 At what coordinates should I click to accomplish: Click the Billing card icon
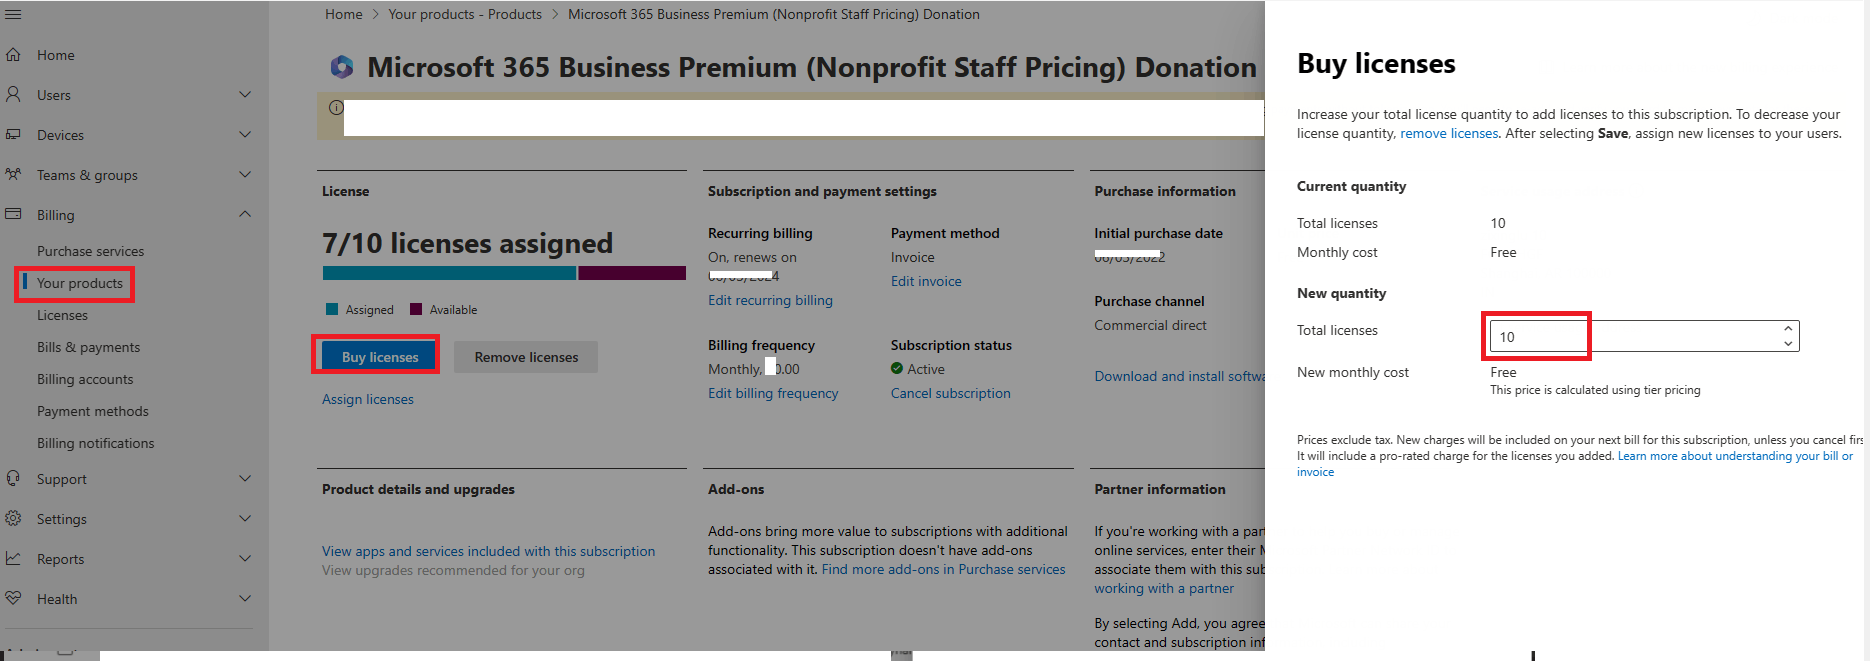point(13,215)
